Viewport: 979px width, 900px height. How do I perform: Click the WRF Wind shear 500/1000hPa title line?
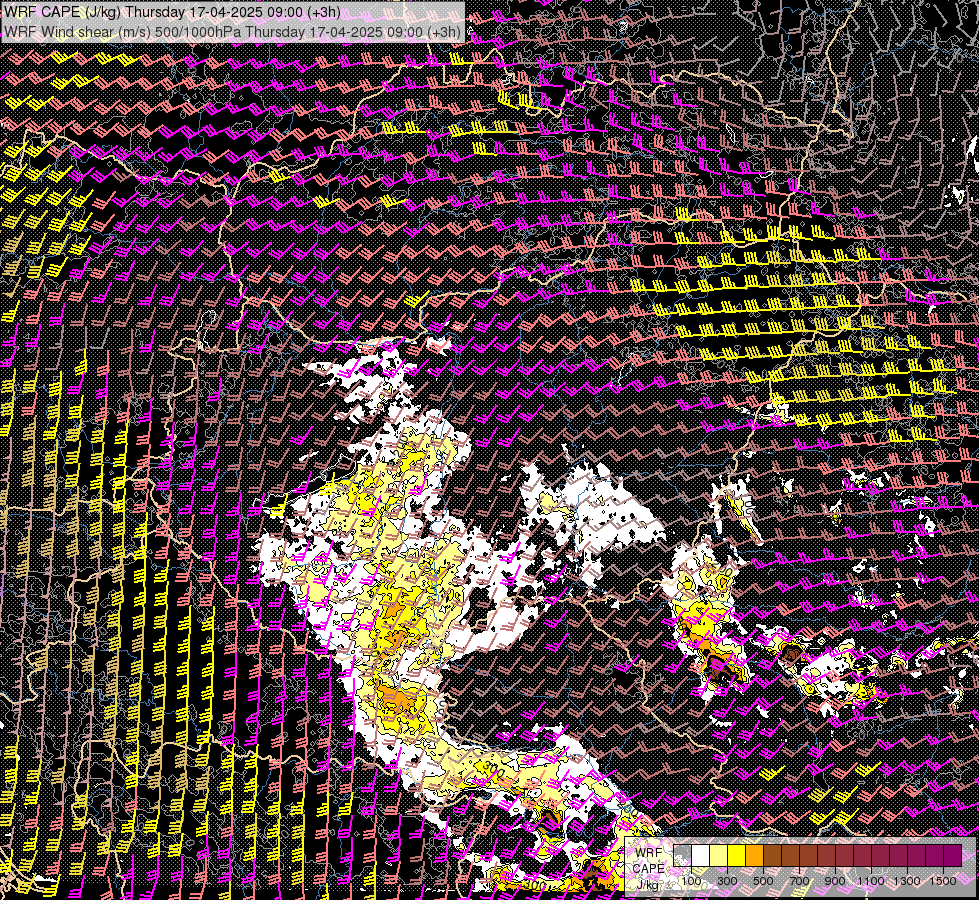pyautogui.click(x=232, y=32)
